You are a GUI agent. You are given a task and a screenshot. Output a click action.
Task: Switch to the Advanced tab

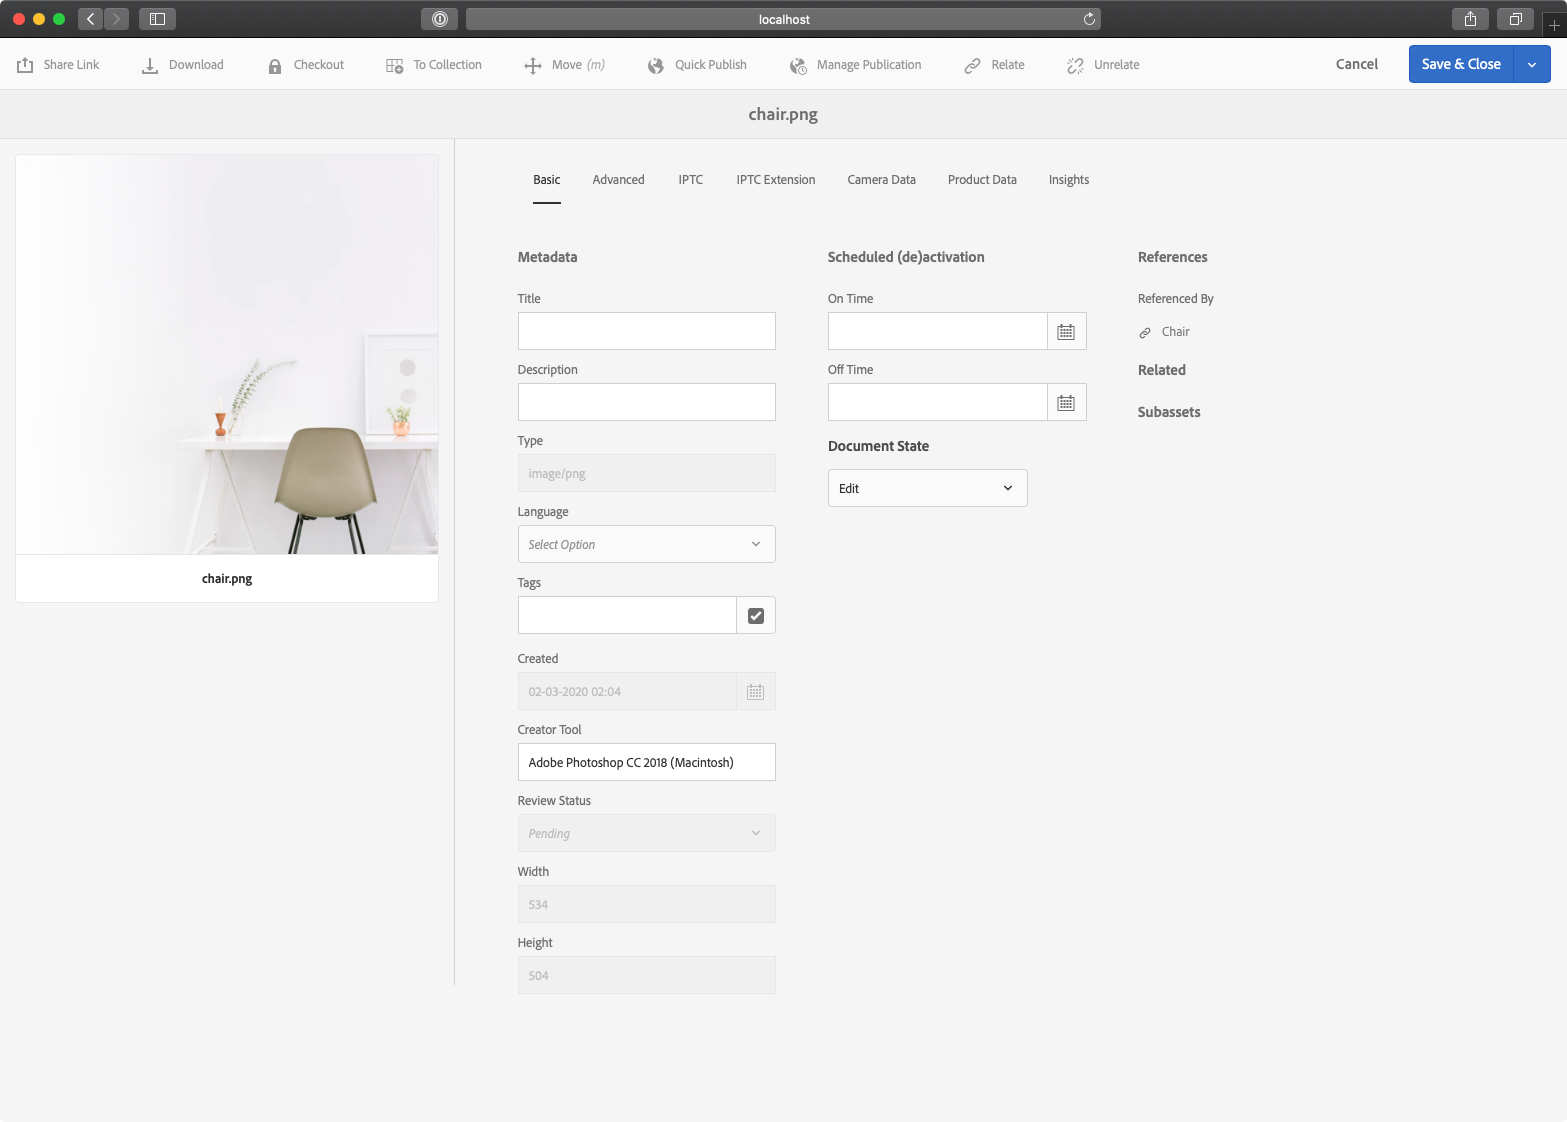click(618, 180)
